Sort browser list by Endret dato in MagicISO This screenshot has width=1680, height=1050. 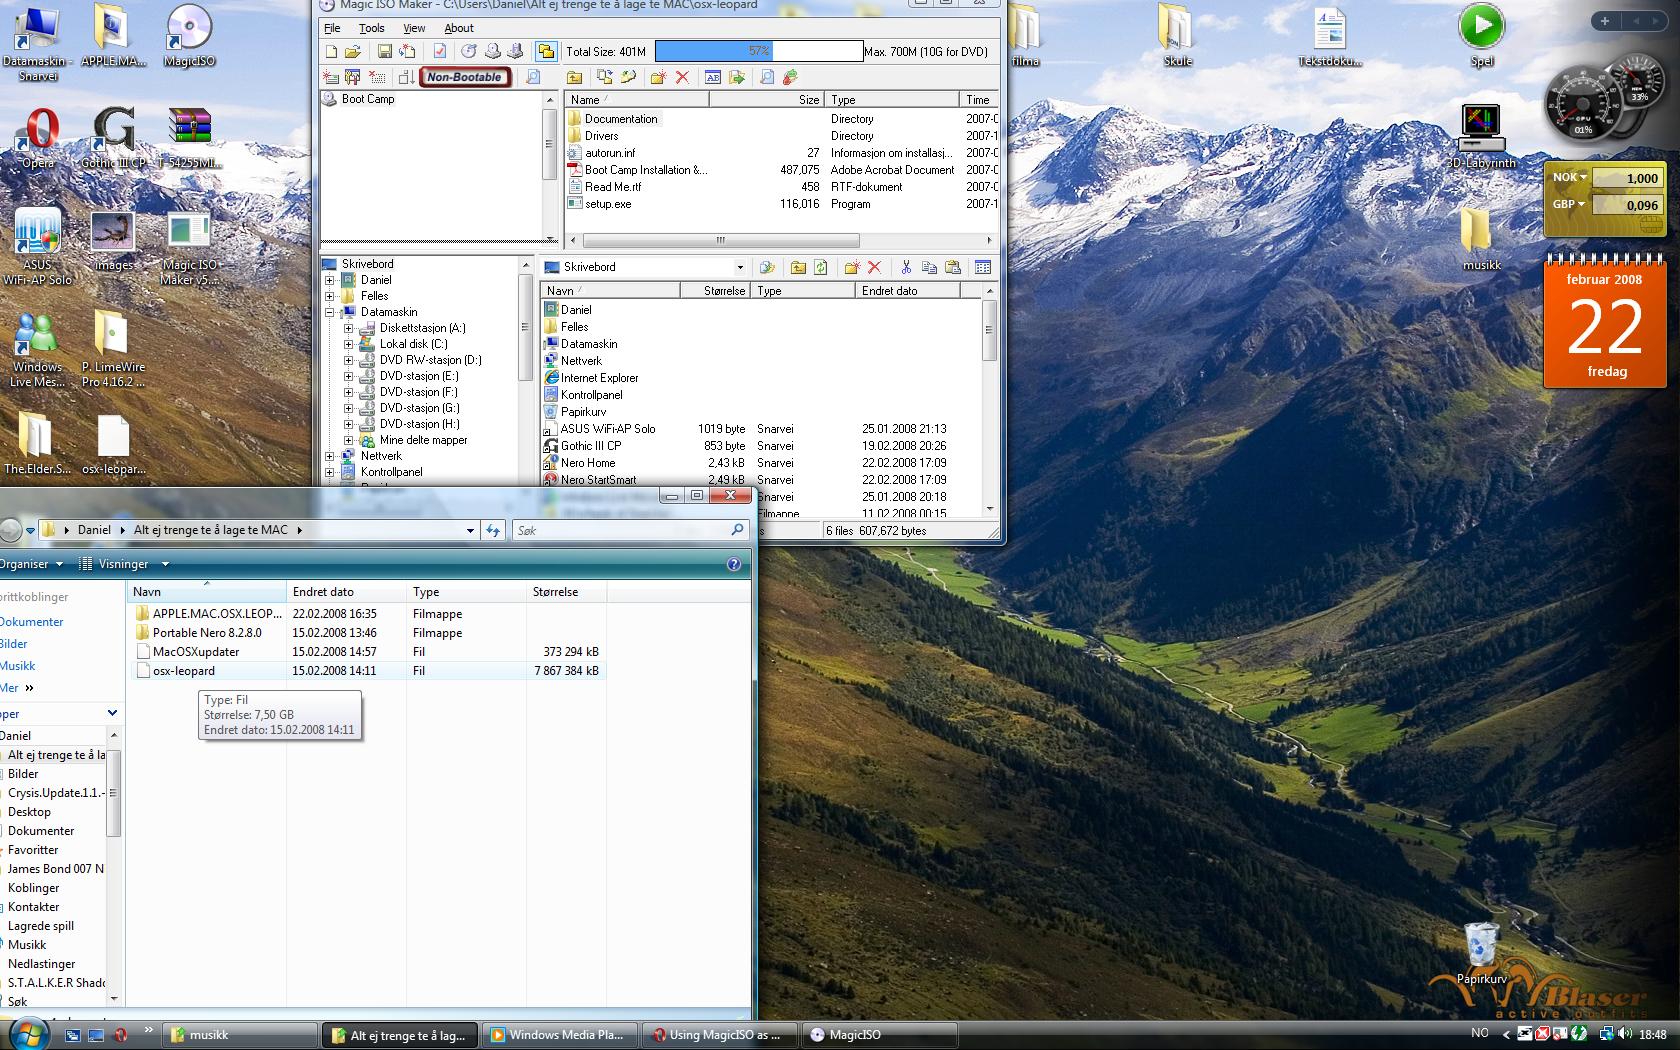908,291
